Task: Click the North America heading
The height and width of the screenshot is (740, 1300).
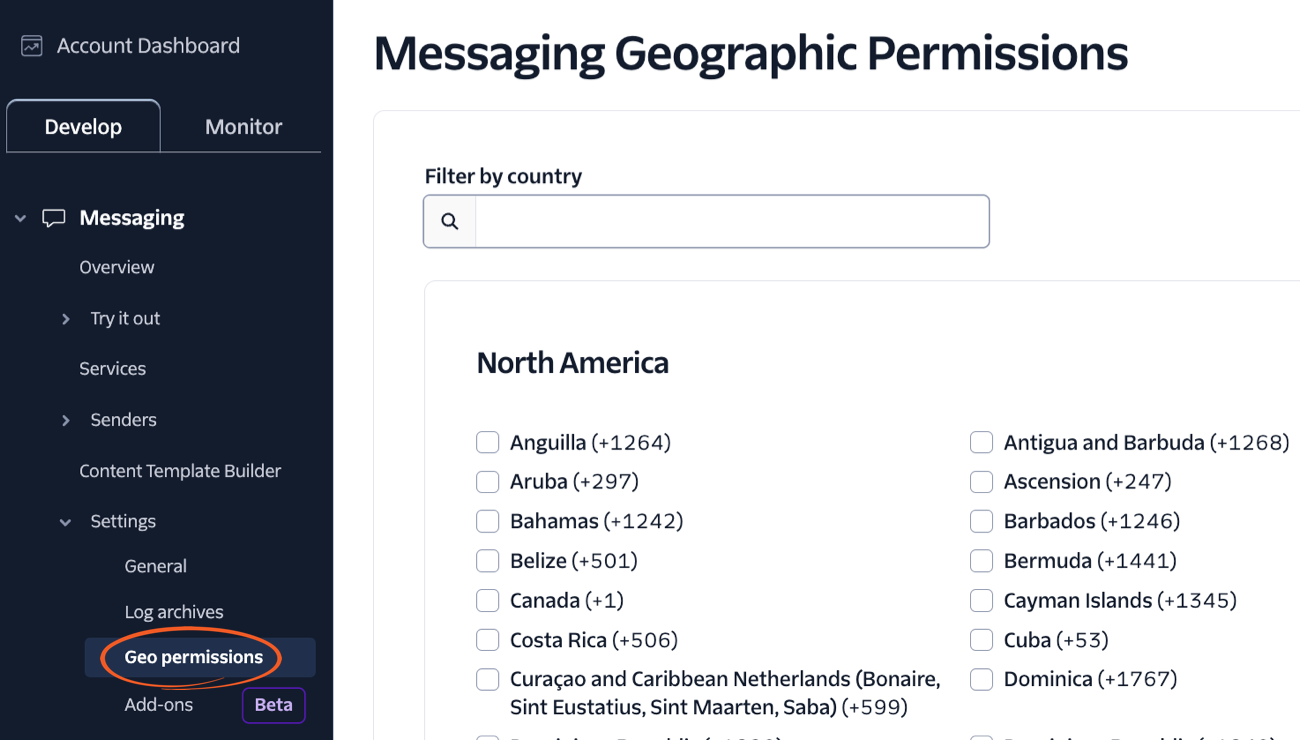Action: coord(572,362)
